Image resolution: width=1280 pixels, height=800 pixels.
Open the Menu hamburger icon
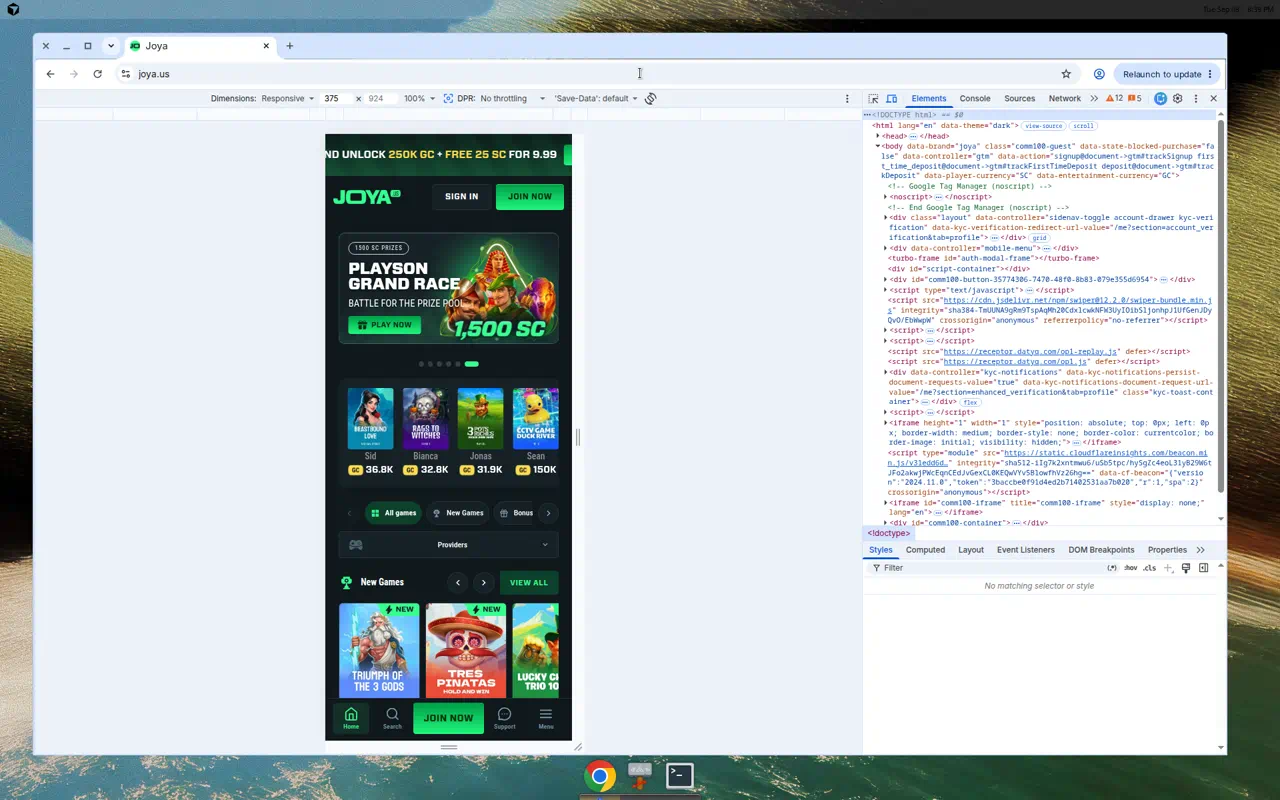546,718
